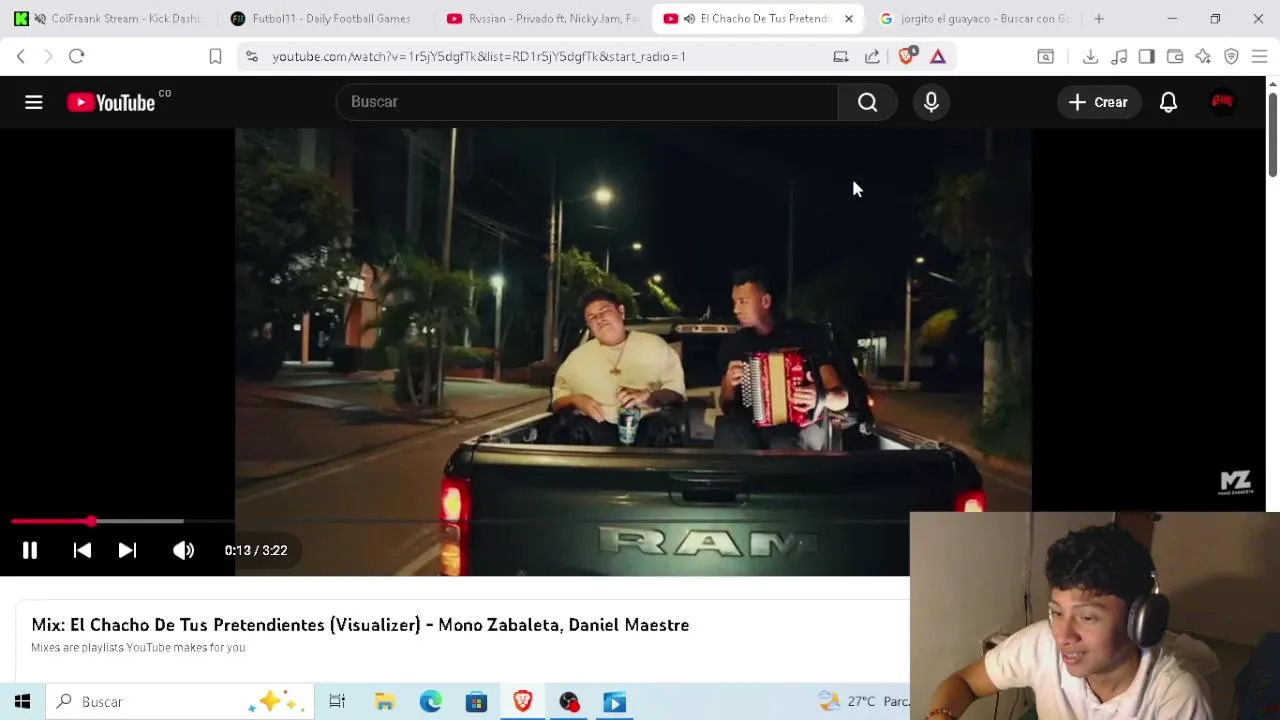
Task: Switch to Futbol11 Daily Football Games tab
Action: coord(321,19)
